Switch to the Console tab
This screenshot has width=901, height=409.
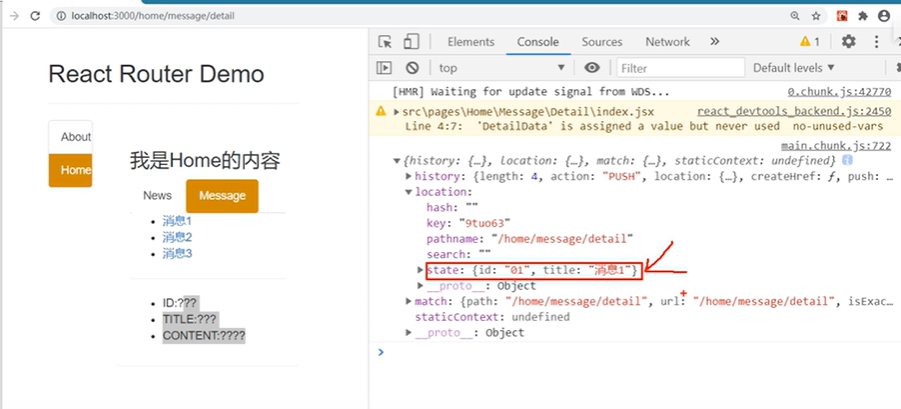538,42
